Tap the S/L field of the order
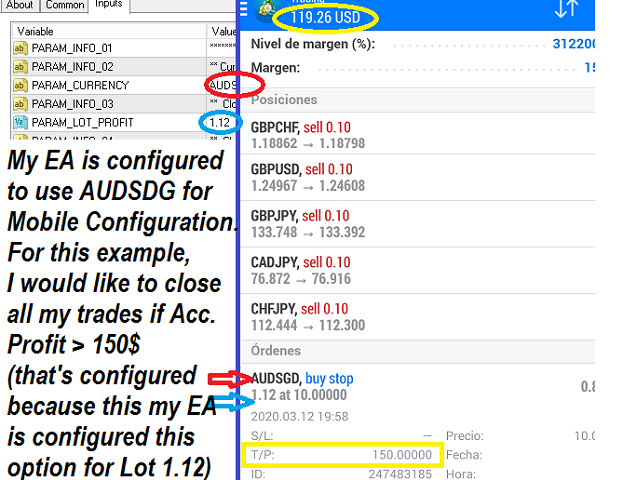Image resolution: width=640 pixels, height=480 pixels. [341, 436]
